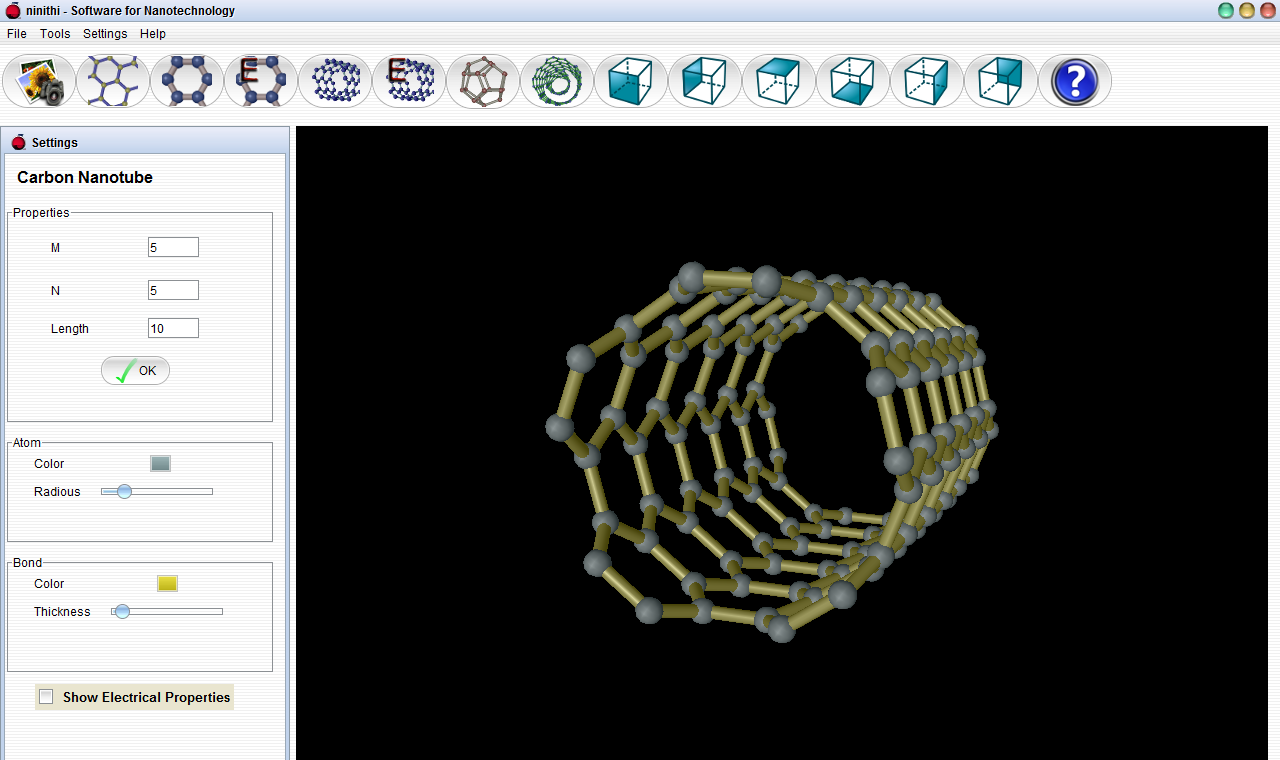This screenshot has height=760, width=1280.
Task: Select the graphene sheet lattice icon
Action: click(113, 81)
